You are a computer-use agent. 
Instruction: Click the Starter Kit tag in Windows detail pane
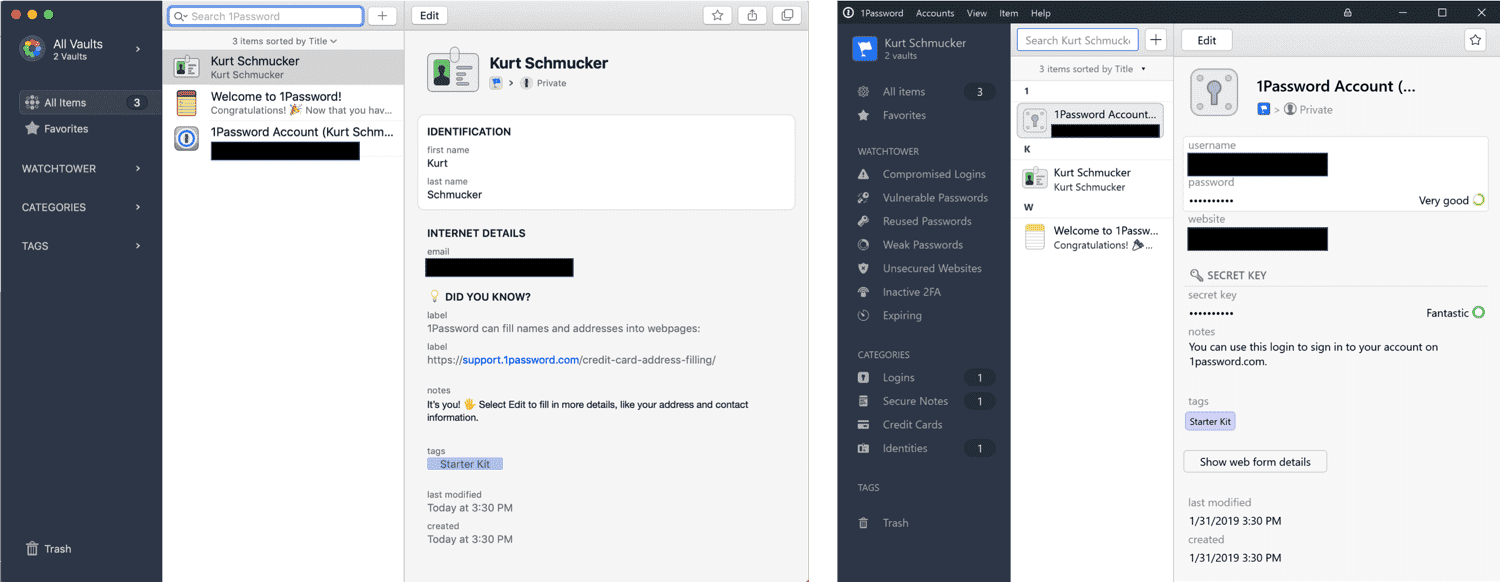[x=1210, y=422]
